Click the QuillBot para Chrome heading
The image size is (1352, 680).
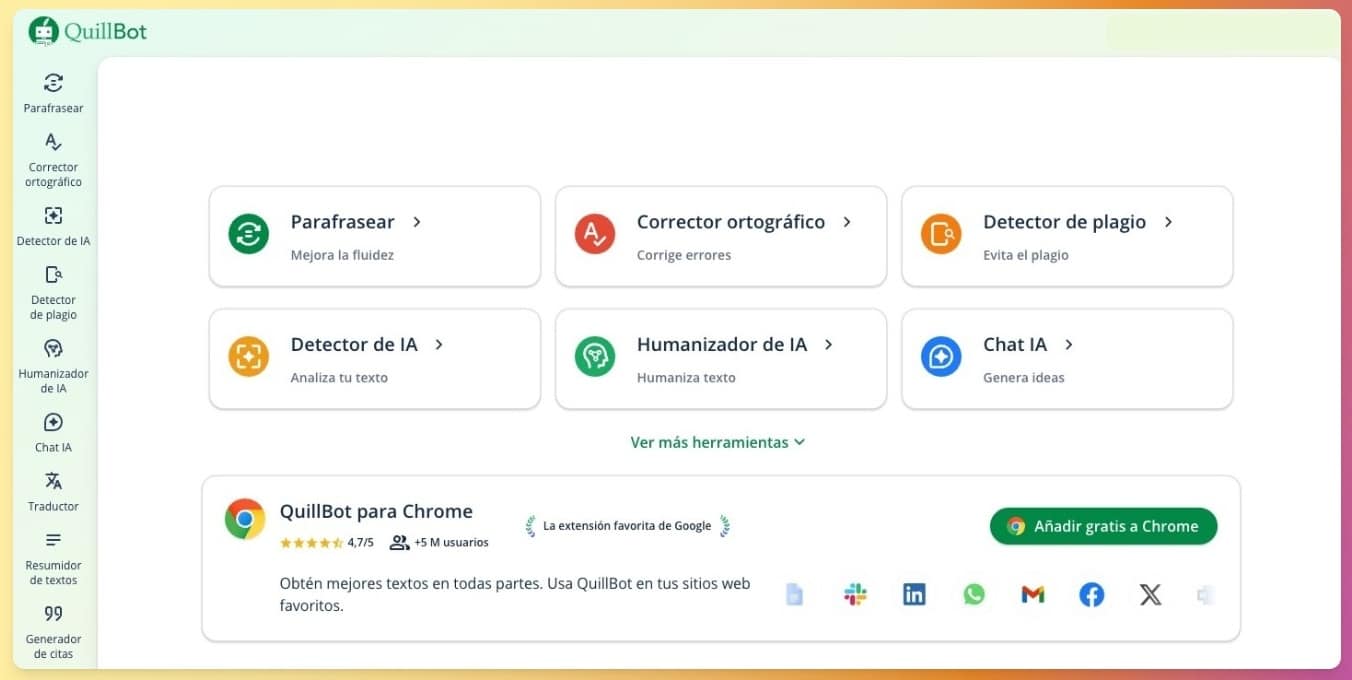[376, 511]
